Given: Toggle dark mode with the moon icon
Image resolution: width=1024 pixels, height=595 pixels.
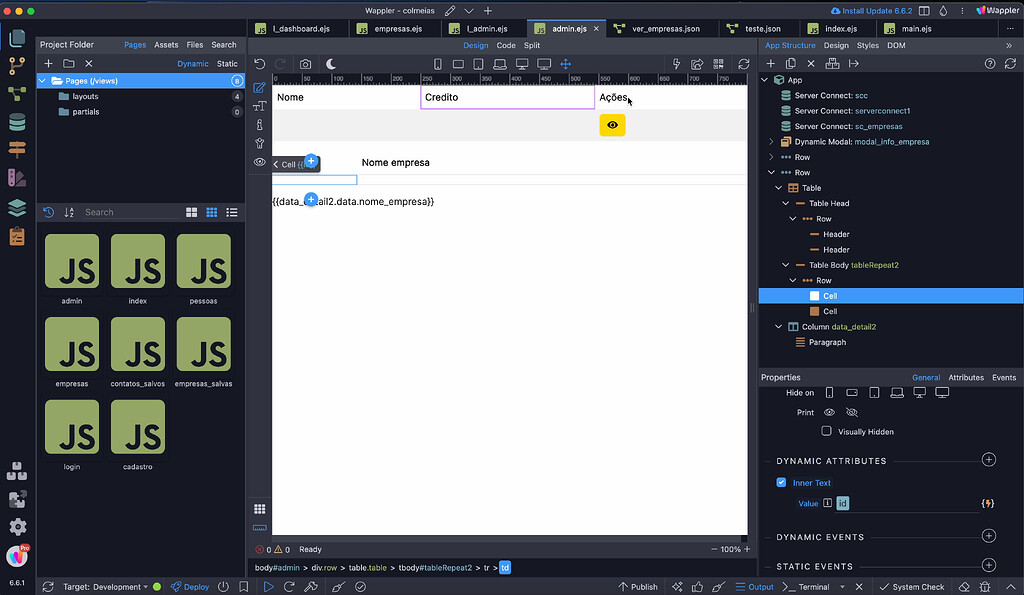Looking at the screenshot, I should pos(329,62).
